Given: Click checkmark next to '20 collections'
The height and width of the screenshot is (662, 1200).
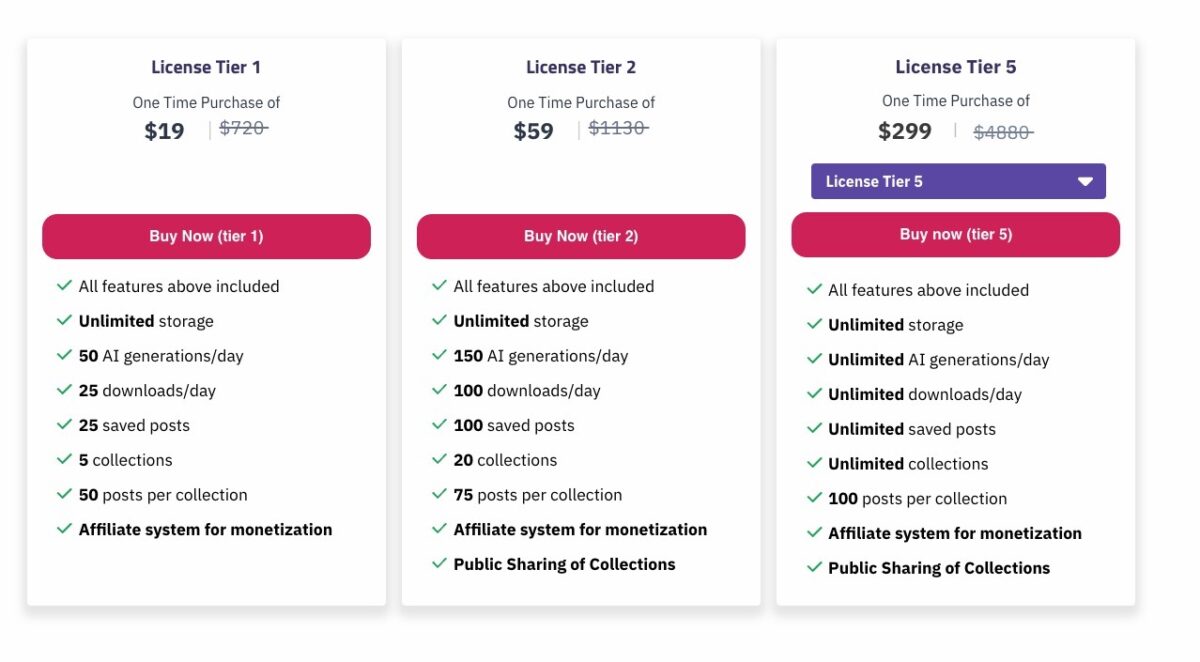Looking at the screenshot, I should [x=439, y=459].
